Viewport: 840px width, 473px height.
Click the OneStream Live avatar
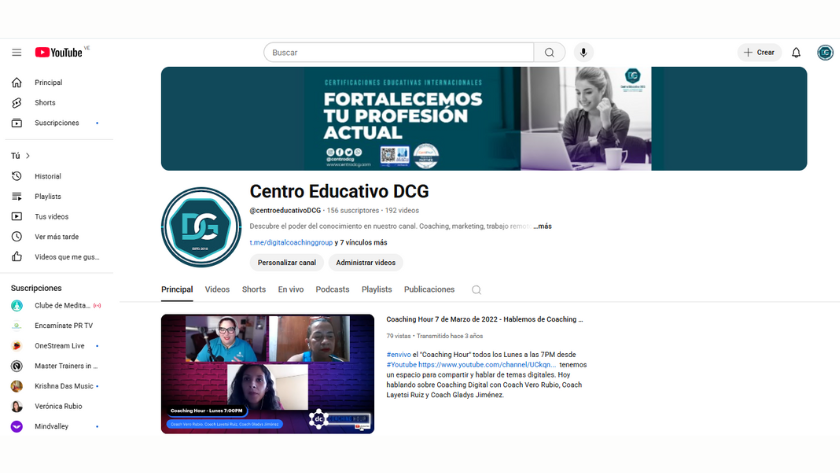click(17, 346)
